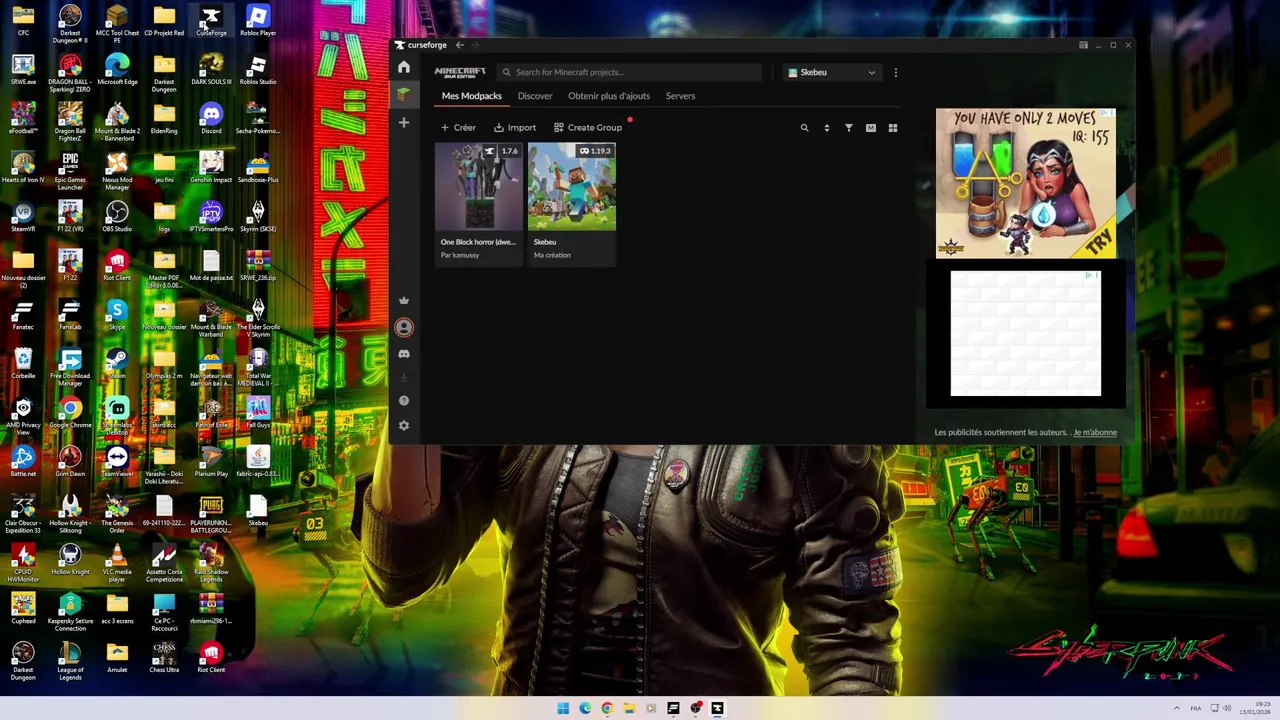Select the Mes Modpacks tab
This screenshot has height=720, width=1280.
[472, 96]
